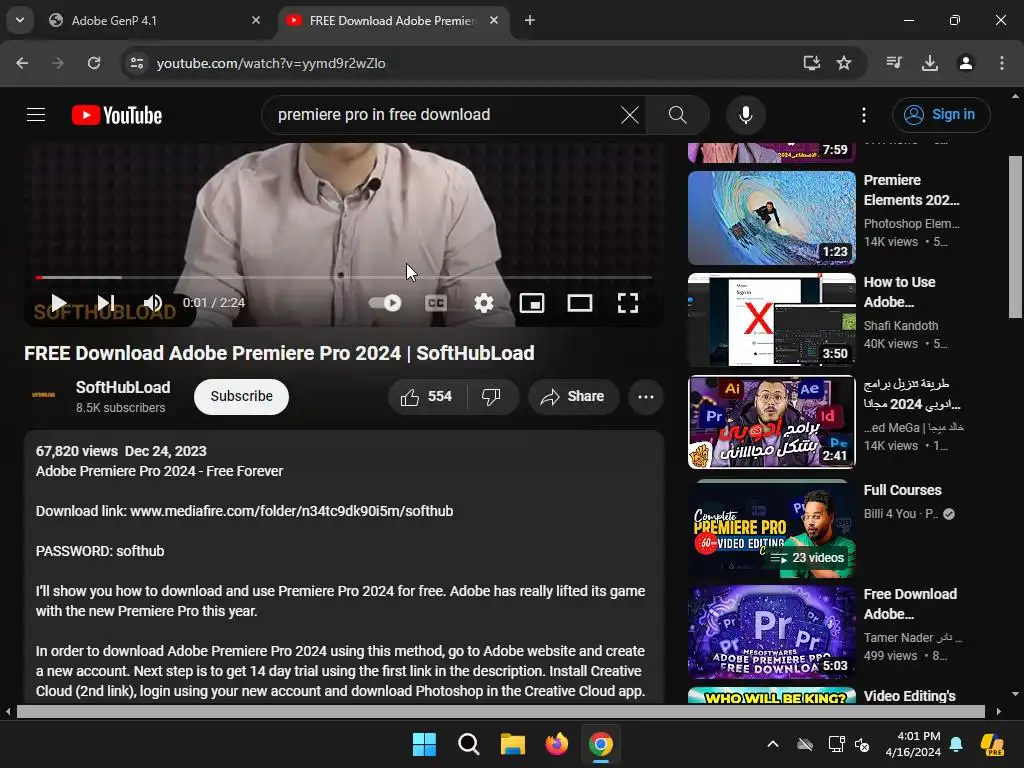Screen dimensions: 1024x768
Task: Install app icon in address bar
Action: point(811,63)
